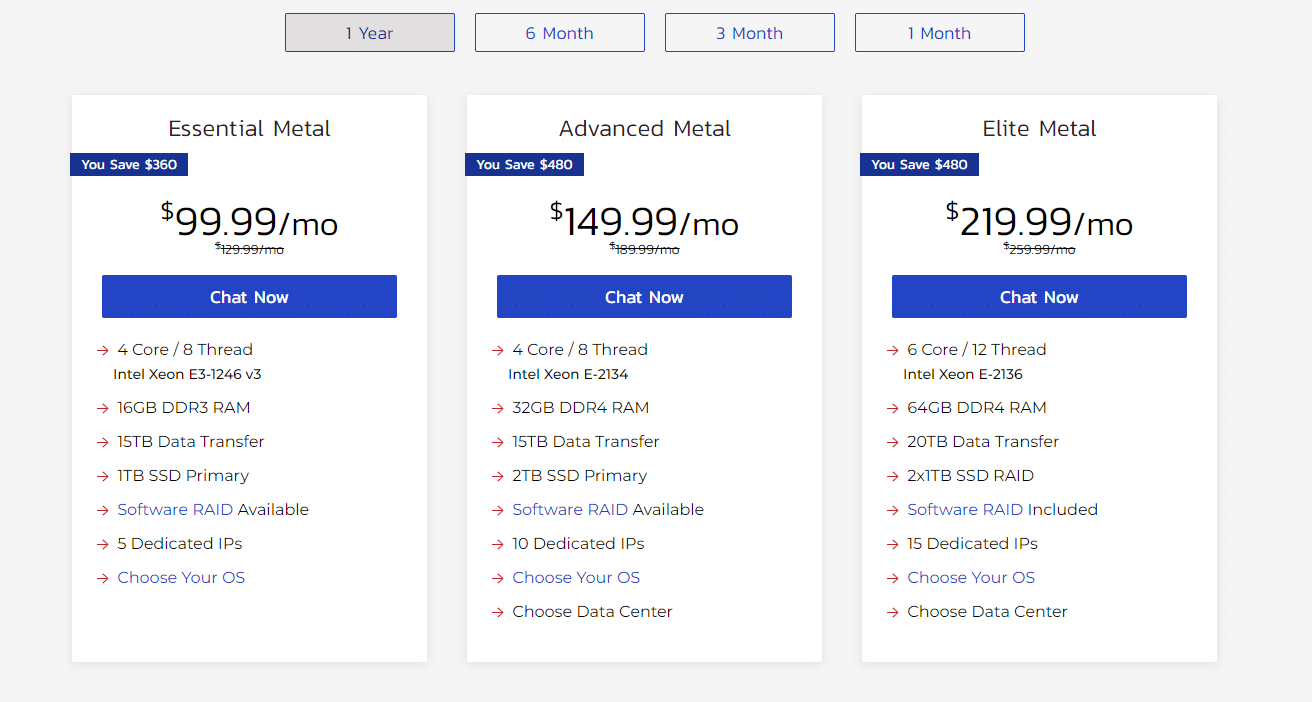Open Software RAID link in Essential Metal
1312x702 pixels.
pyautogui.click(x=175, y=510)
